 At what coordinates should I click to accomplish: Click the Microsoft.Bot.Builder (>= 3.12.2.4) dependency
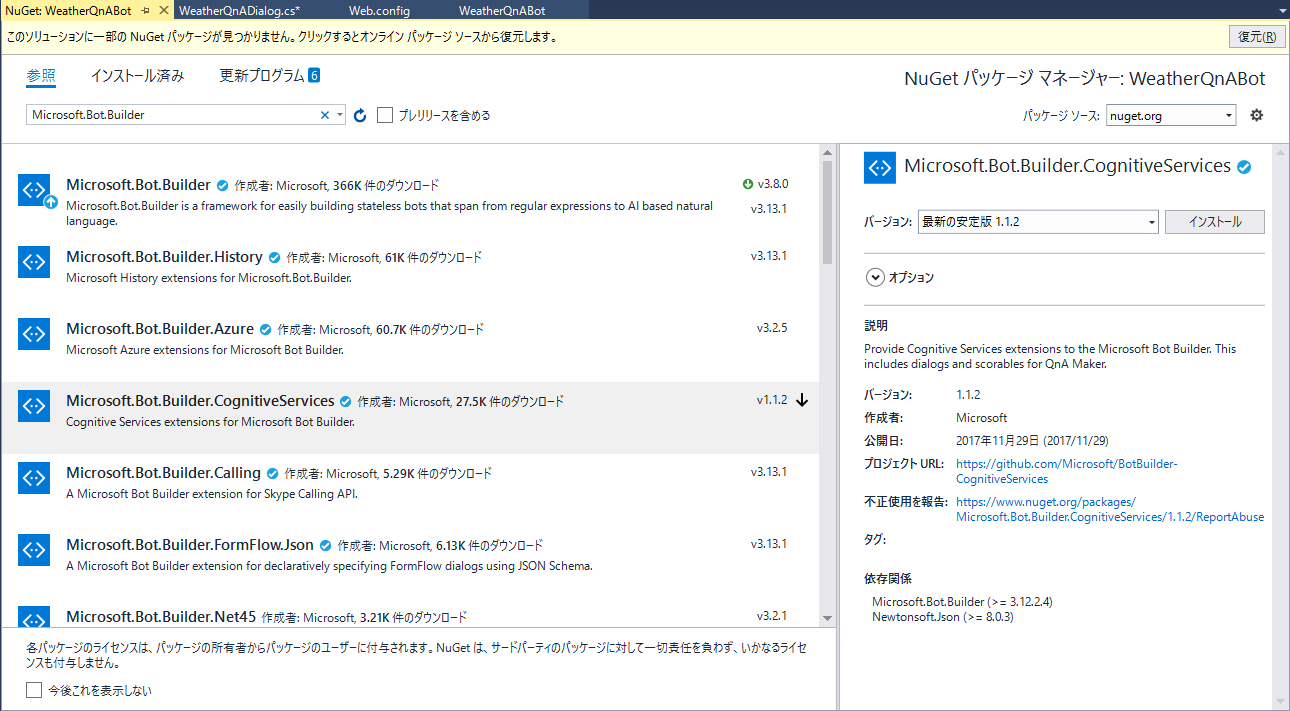[x=962, y=602]
